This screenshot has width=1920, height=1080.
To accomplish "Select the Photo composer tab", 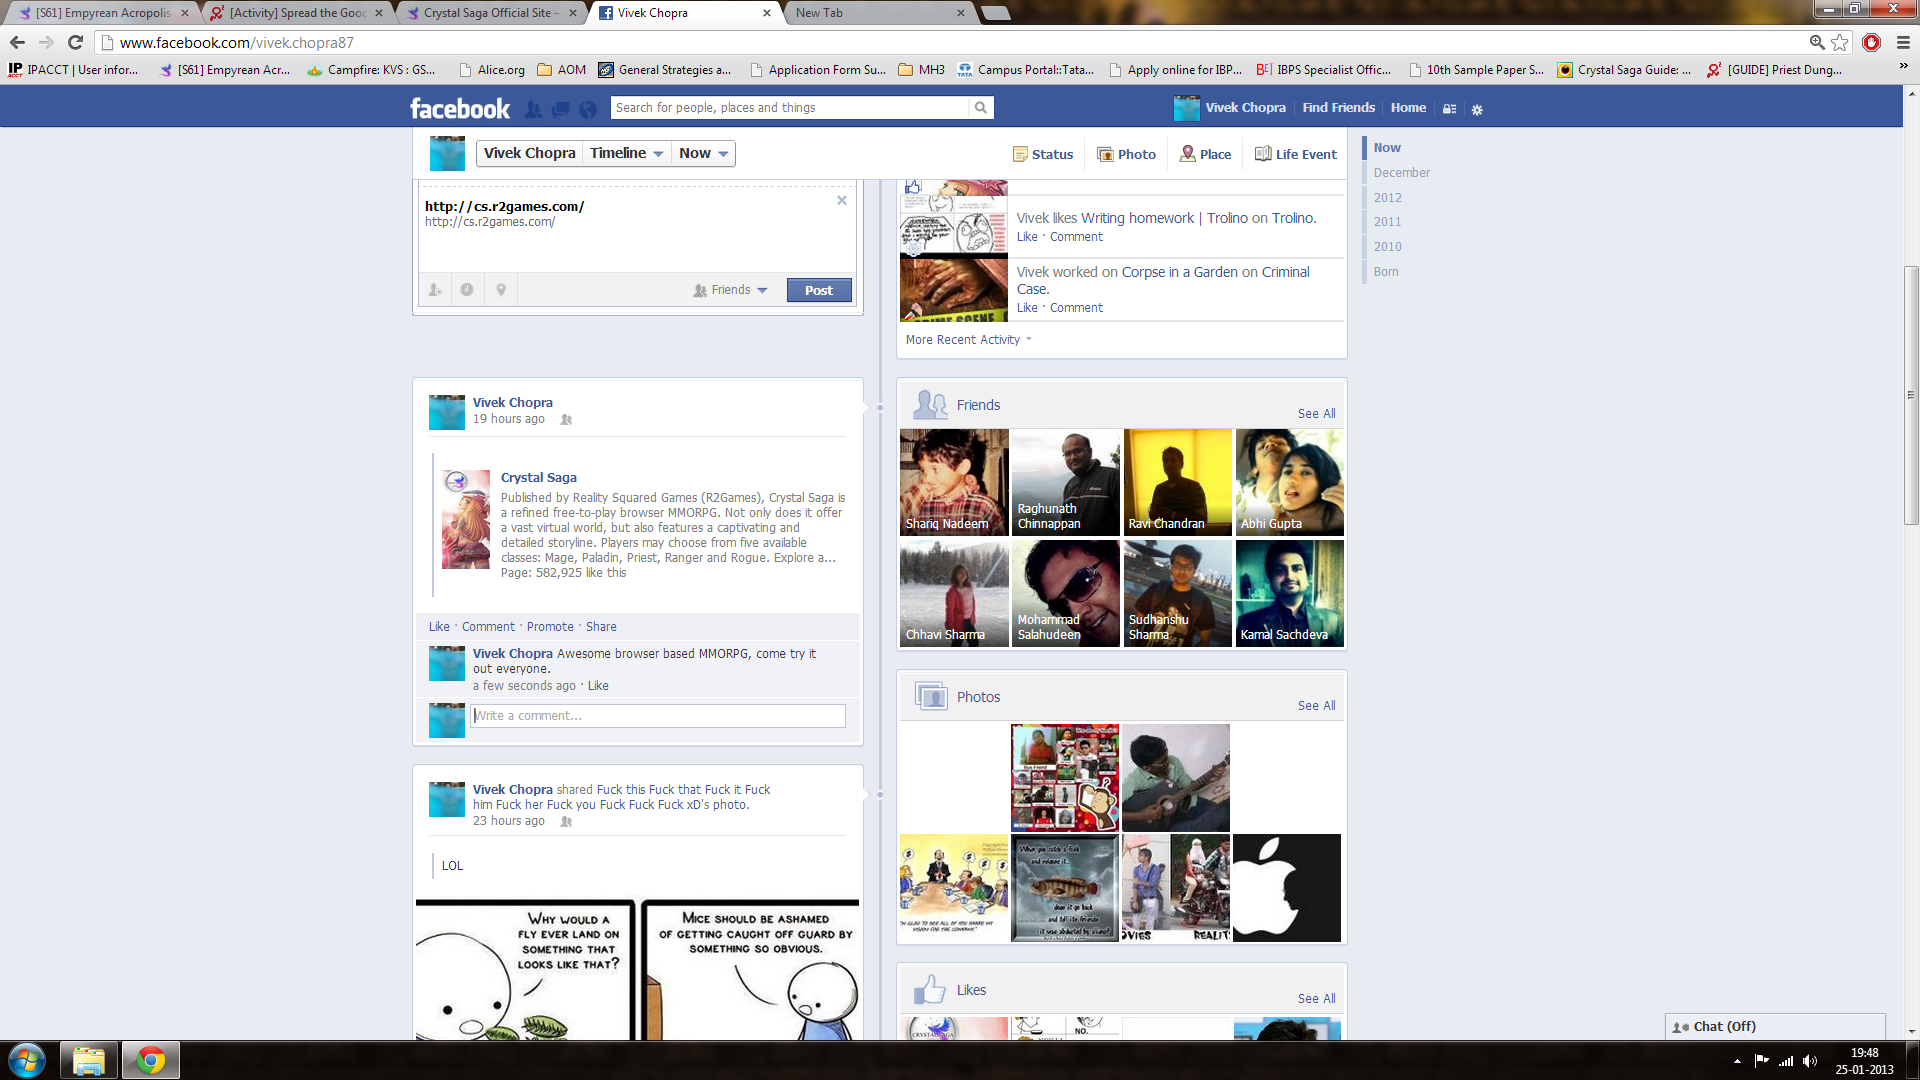I will click(x=1126, y=154).
